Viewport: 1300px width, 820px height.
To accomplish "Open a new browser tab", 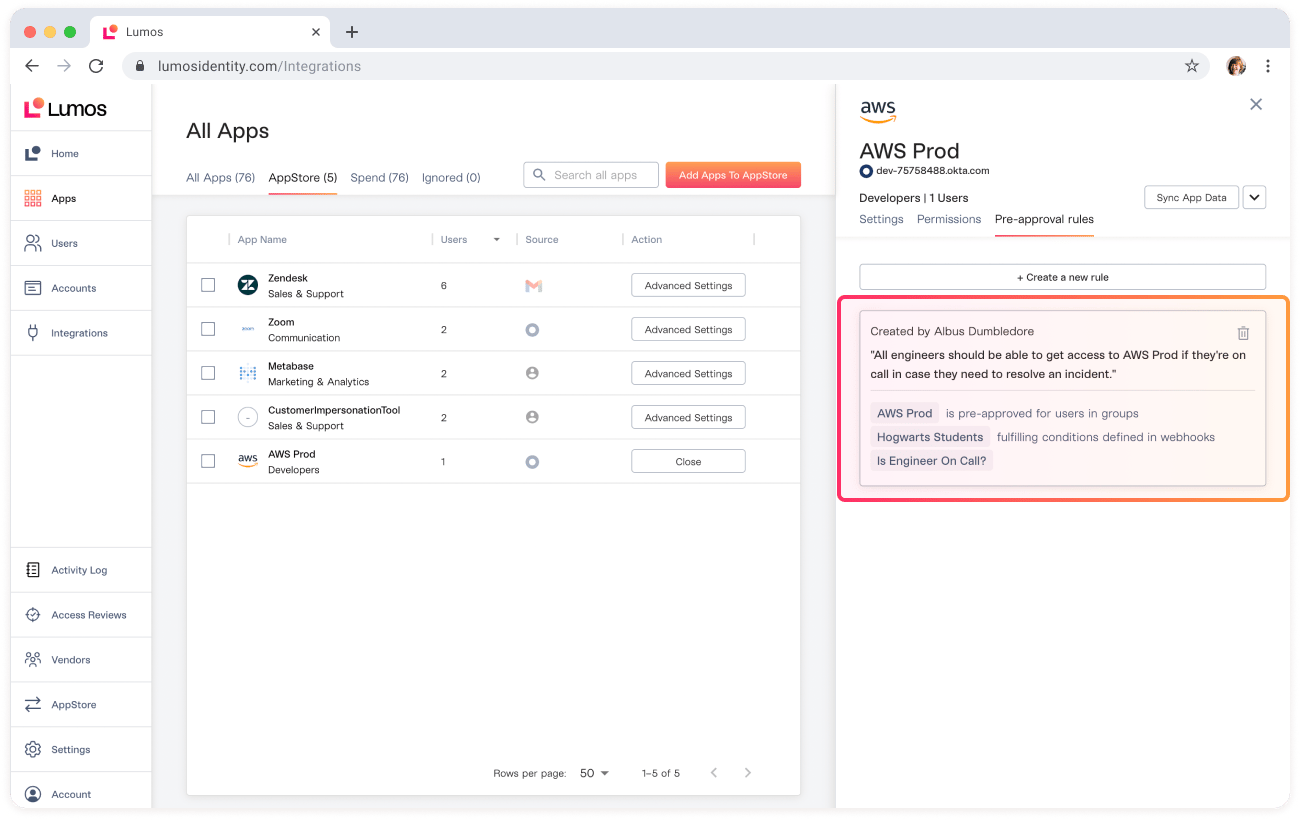I will point(351,32).
